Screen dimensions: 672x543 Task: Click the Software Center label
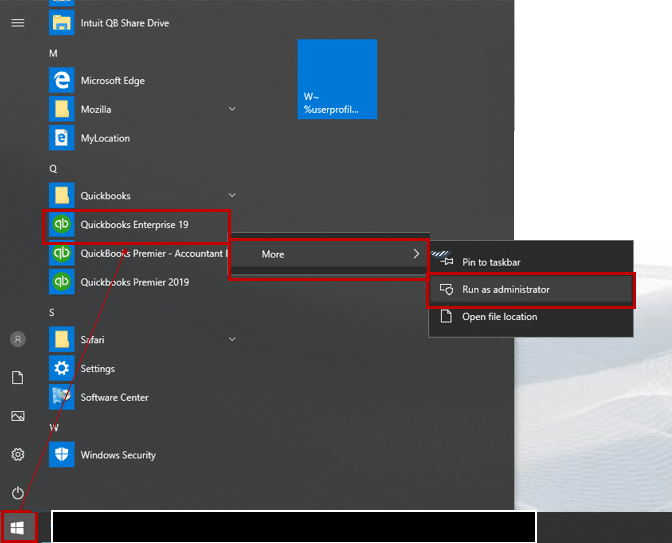pyautogui.click(x=114, y=397)
